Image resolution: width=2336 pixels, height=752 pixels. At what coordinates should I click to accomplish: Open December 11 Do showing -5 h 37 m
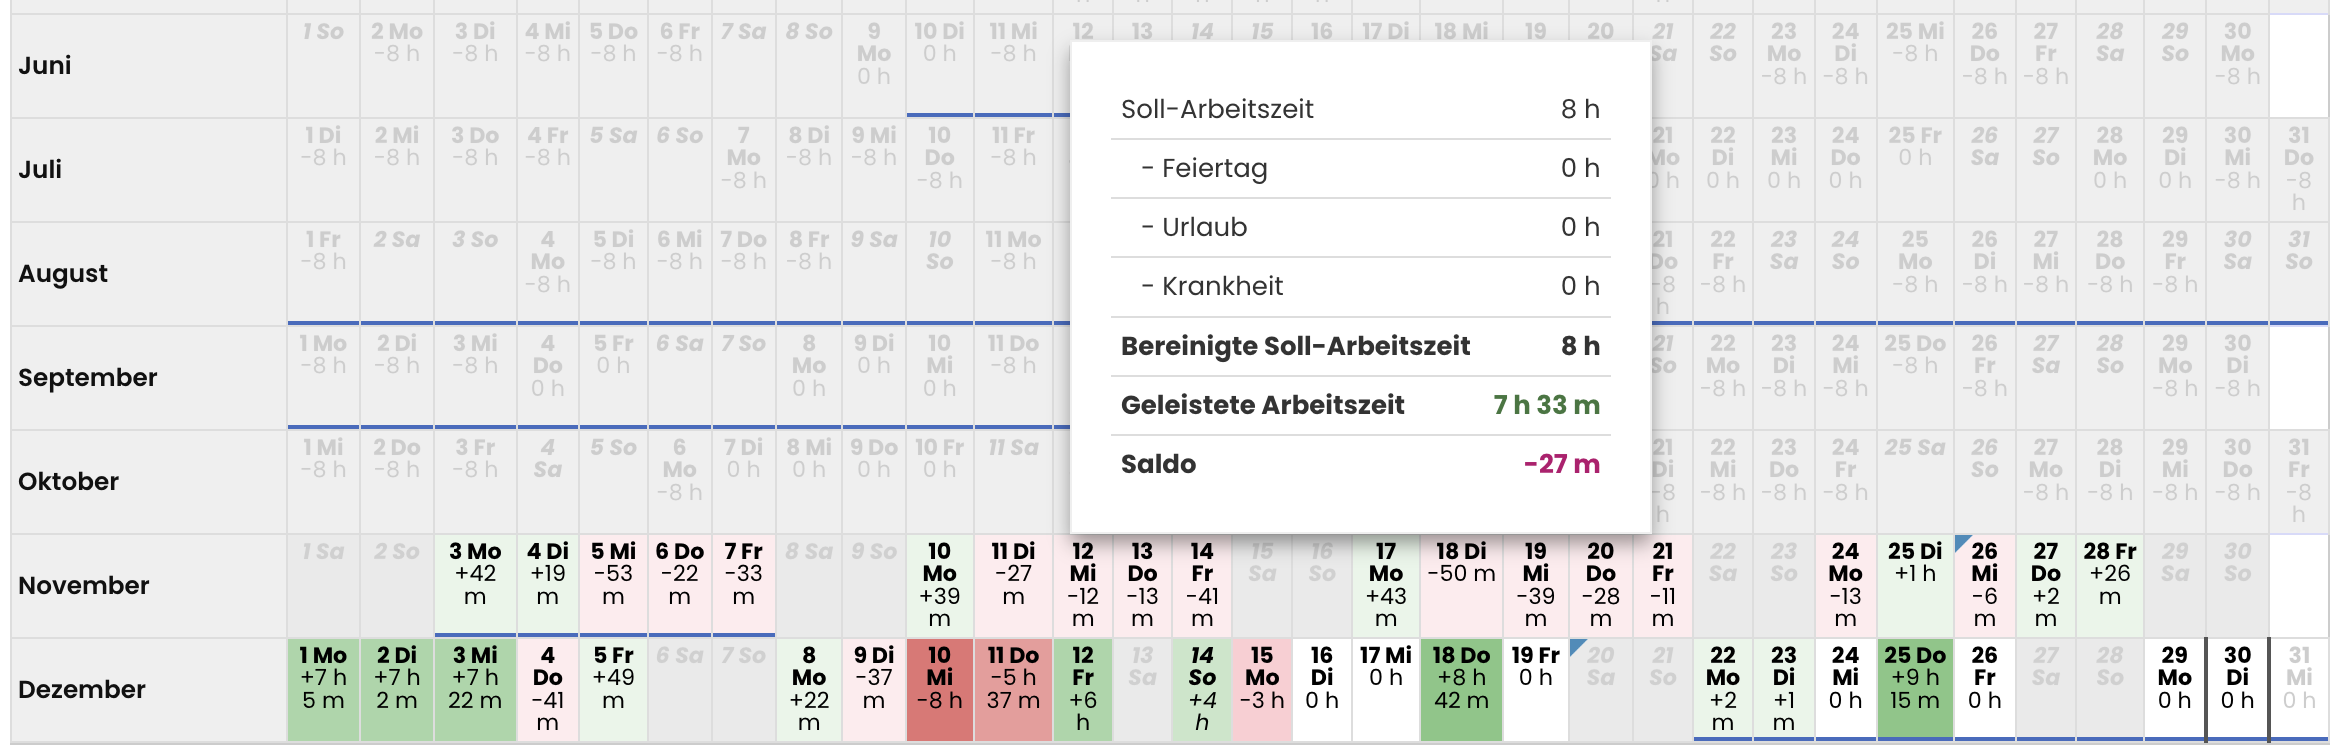pyautogui.click(x=1013, y=689)
